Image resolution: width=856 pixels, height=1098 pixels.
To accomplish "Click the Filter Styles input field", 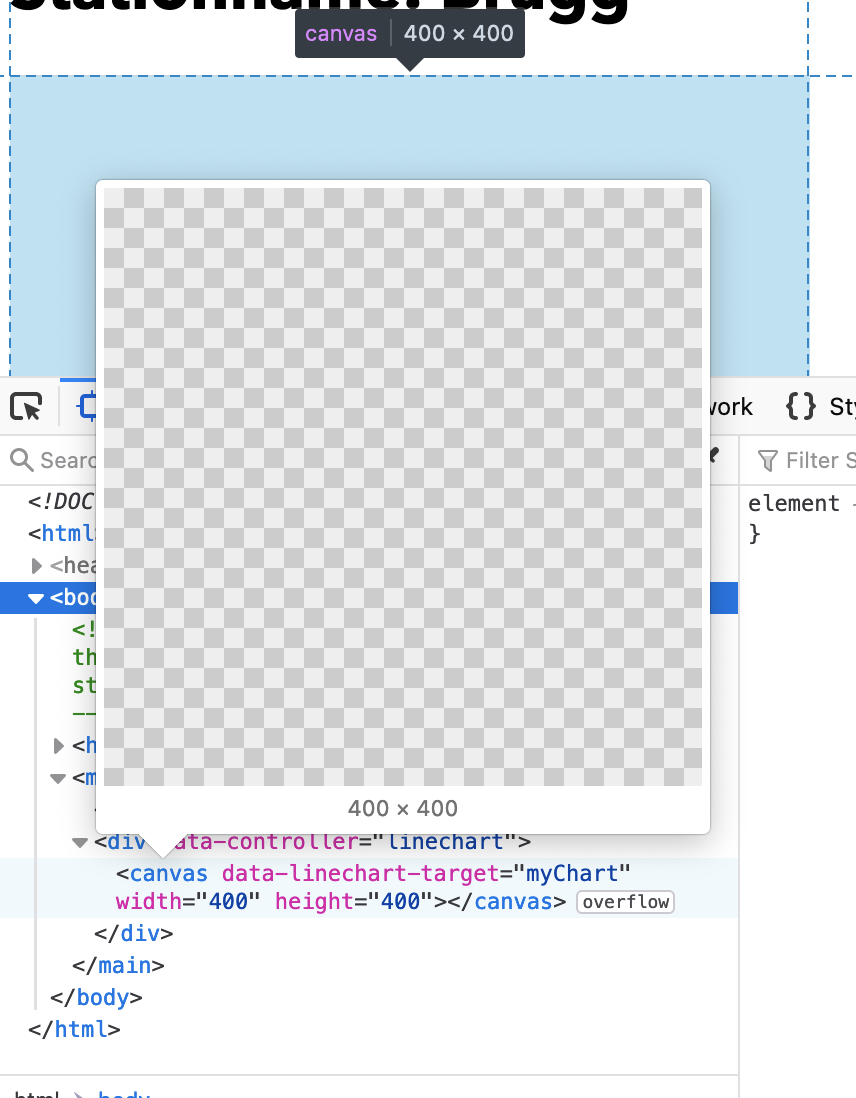I will point(820,461).
